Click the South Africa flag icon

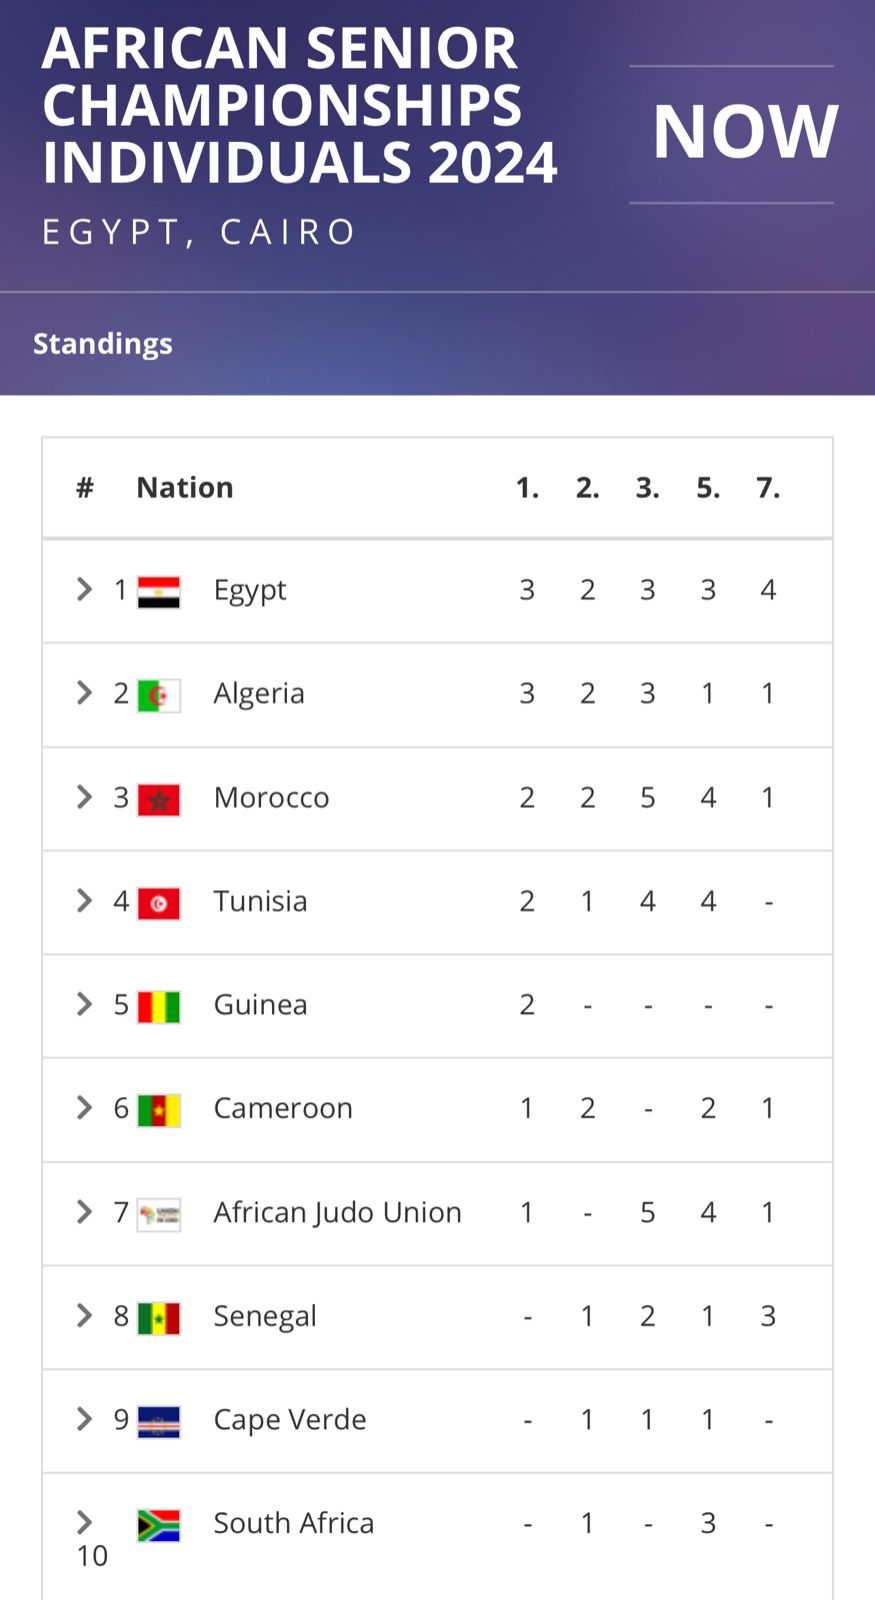(x=158, y=1525)
